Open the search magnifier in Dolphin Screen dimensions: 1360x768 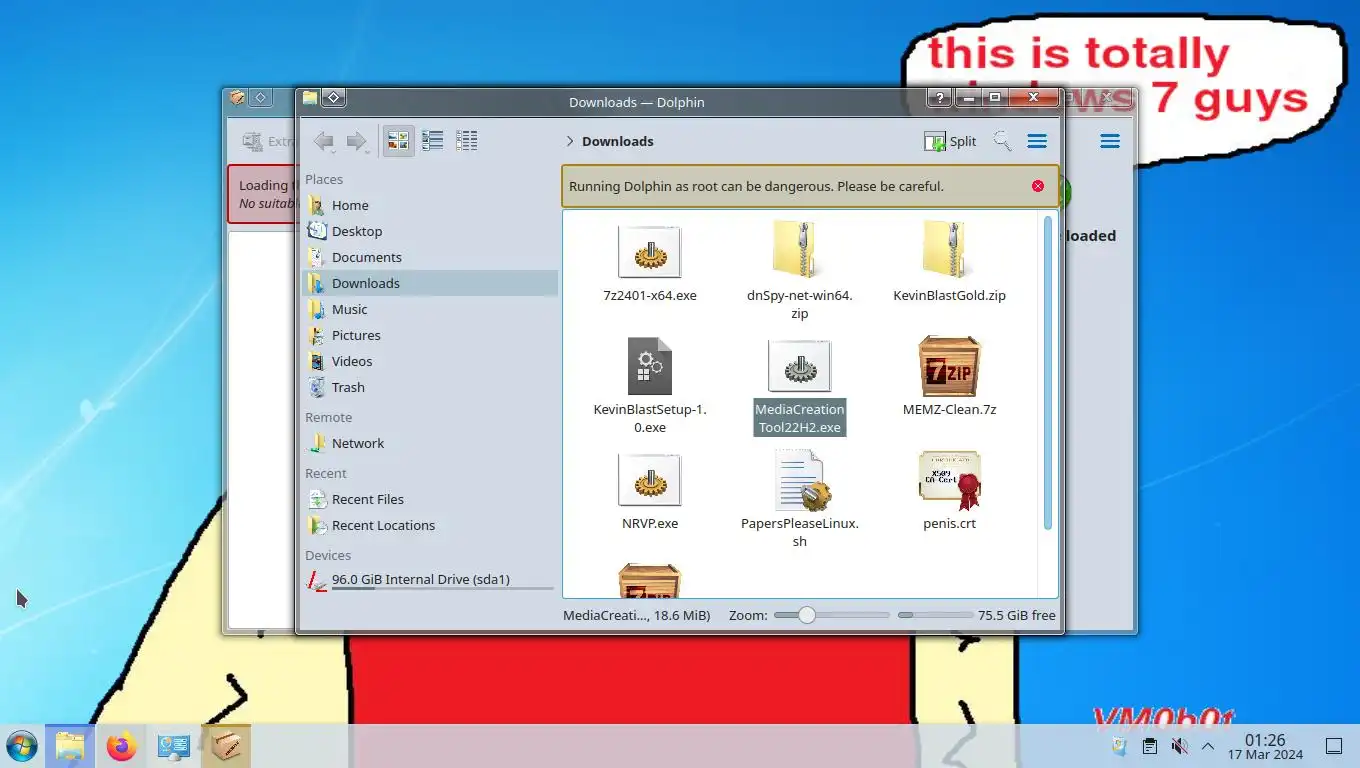1002,141
